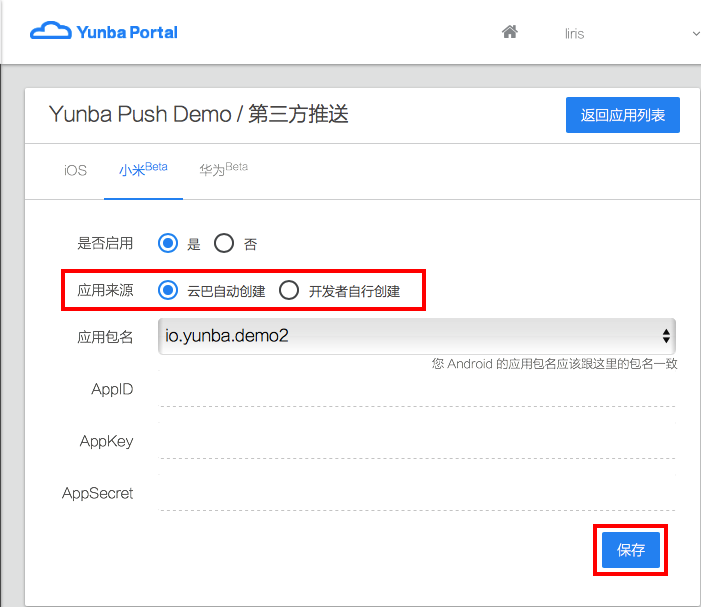Image resolution: width=701 pixels, height=607 pixels.
Task: Select 否 radio for 是否启用
Action: tap(224, 243)
